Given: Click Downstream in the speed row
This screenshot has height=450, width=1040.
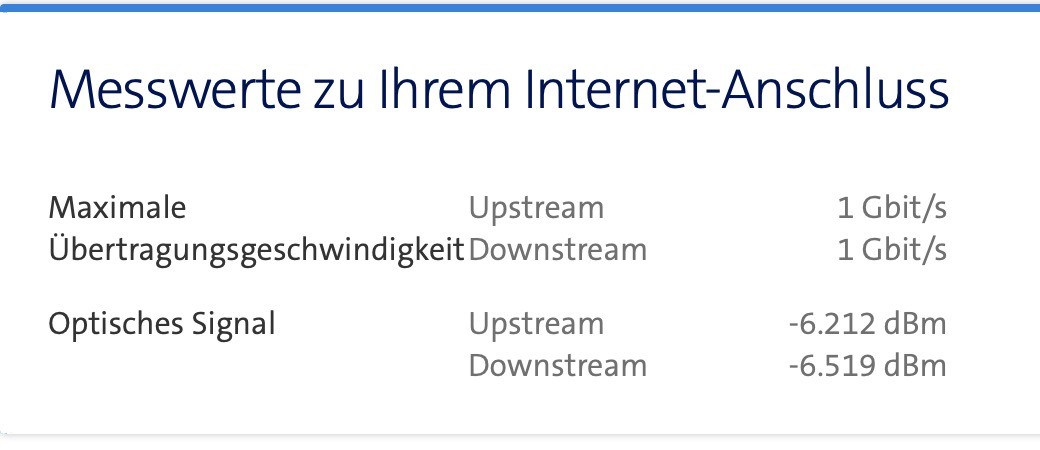Looking at the screenshot, I should pyautogui.click(x=557, y=249).
